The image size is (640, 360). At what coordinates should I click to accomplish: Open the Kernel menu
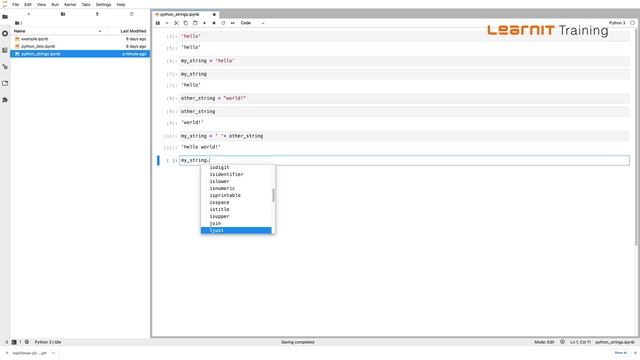click(x=70, y=4)
